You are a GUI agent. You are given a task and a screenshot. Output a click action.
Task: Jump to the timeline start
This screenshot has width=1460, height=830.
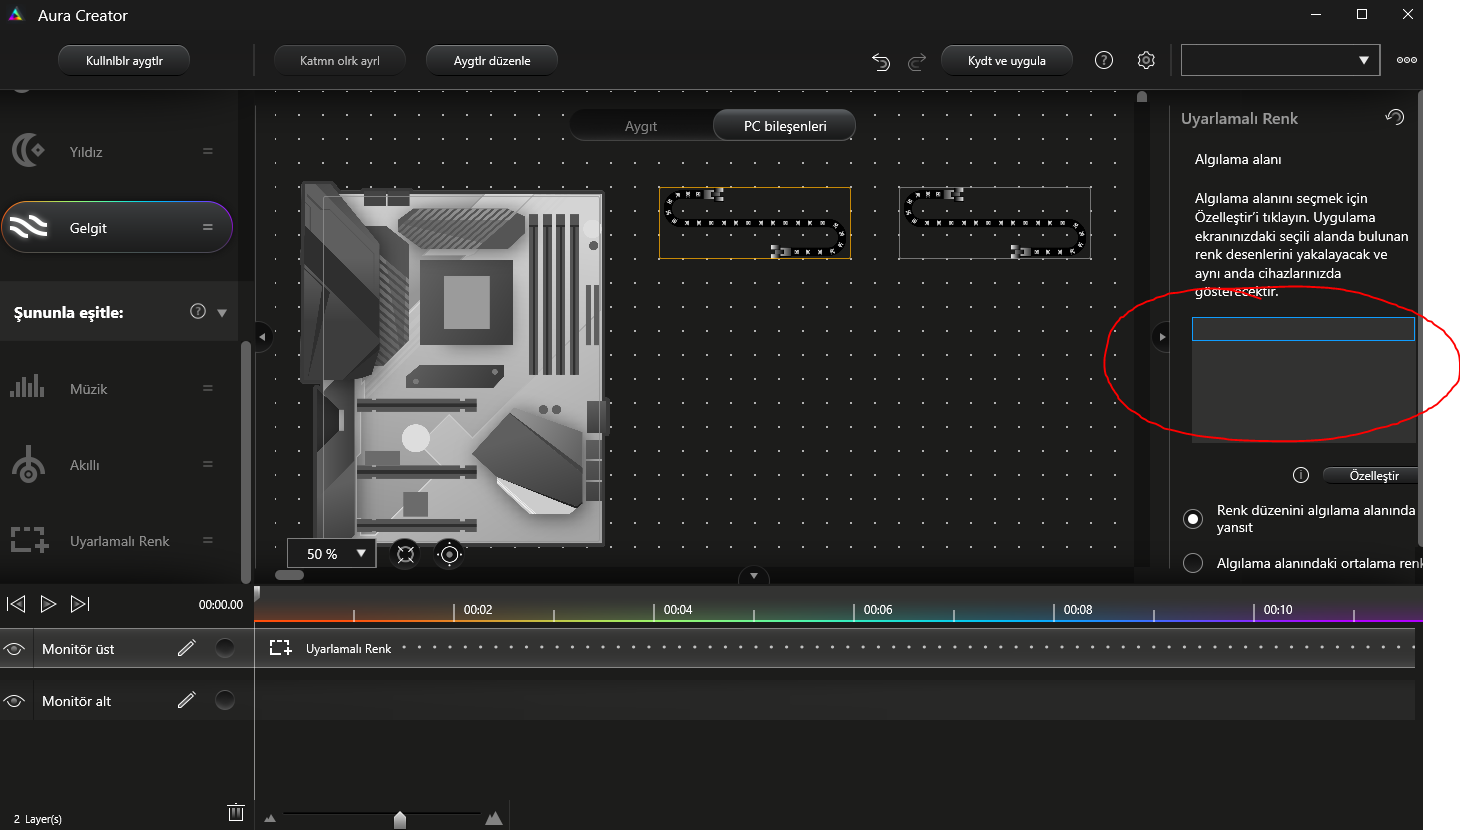click(16, 604)
